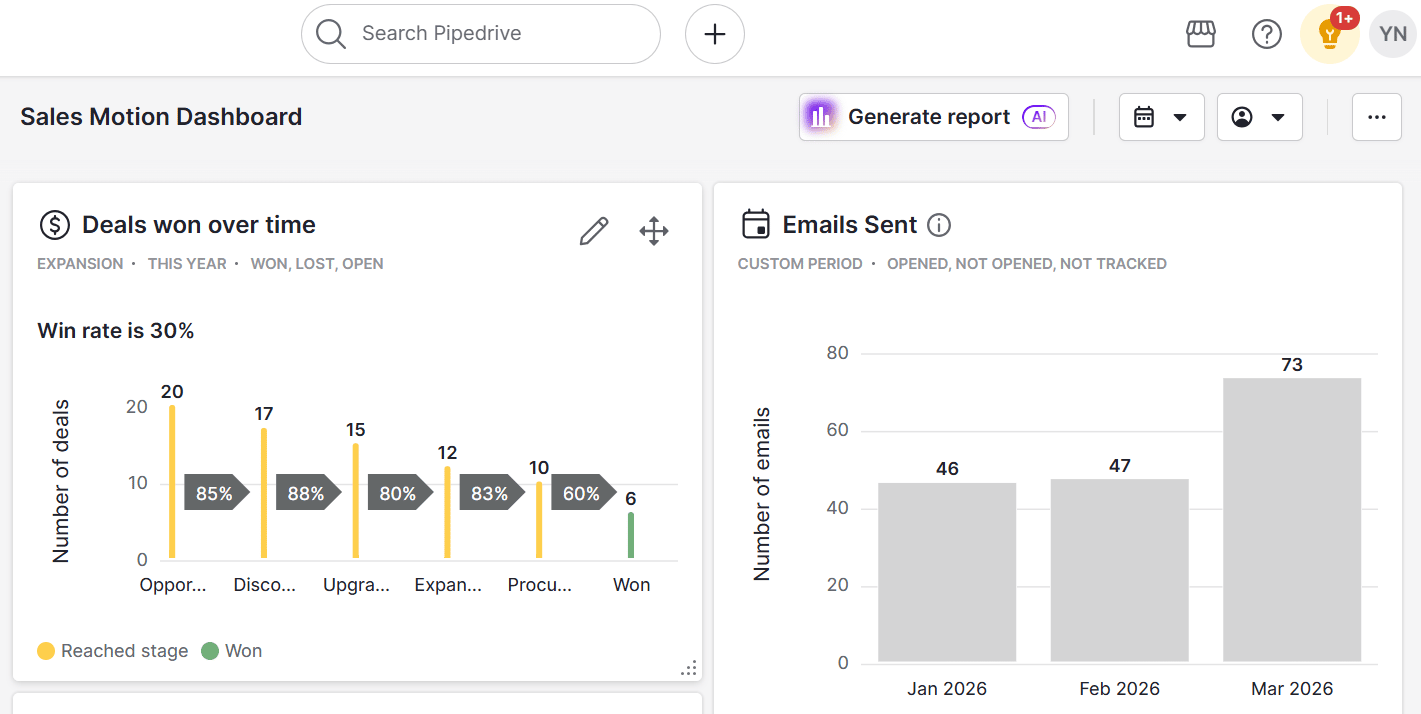Click the Expansion stage bar showing 12
The height and width of the screenshot is (714, 1421).
click(x=447, y=512)
